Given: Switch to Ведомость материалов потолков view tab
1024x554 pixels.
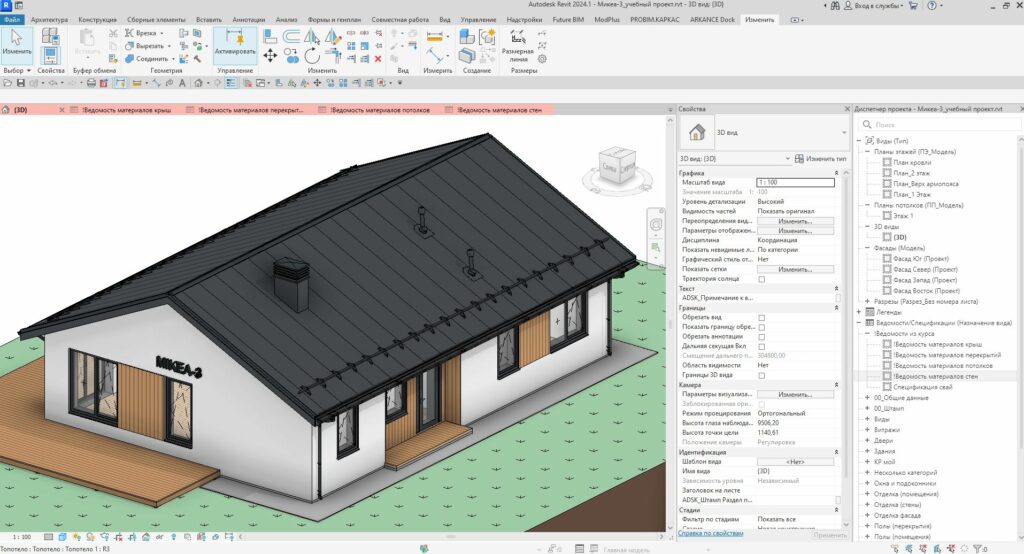Looking at the screenshot, I should click(x=380, y=110).
